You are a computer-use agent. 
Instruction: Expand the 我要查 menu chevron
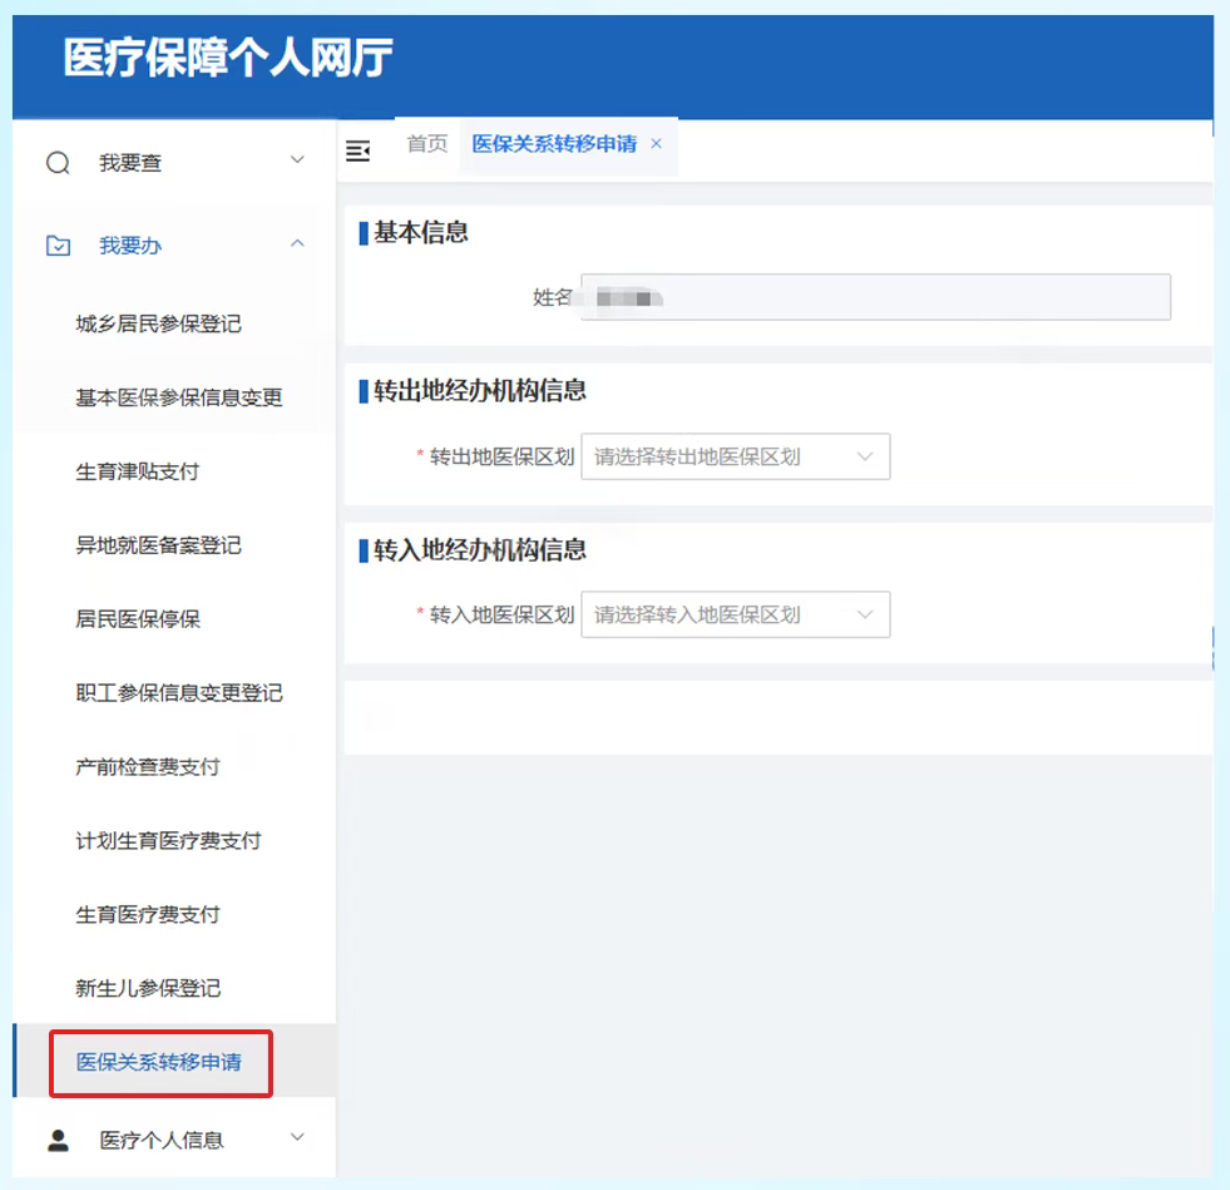[x=297, y=160]
